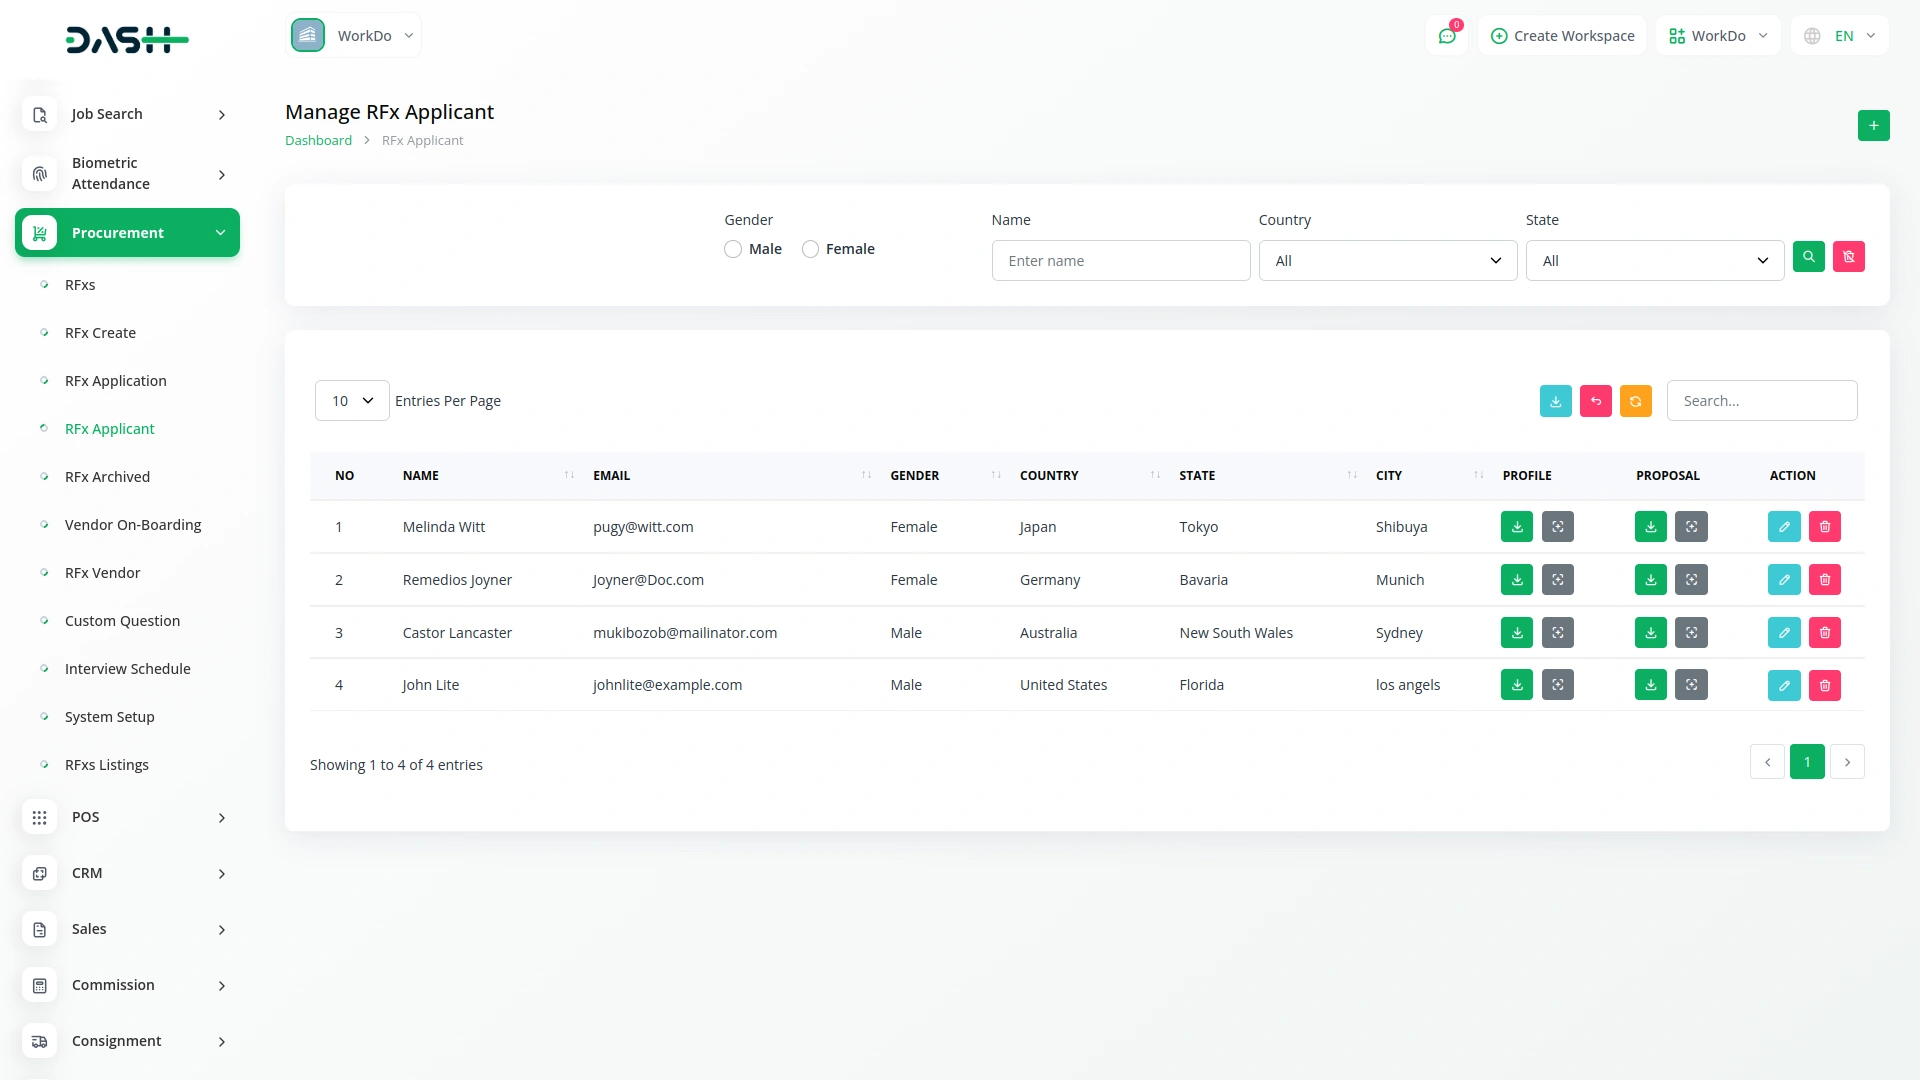The width and height of the screenshot is (1920, 1080).
Task: Open the chat messages notification icon
Action: point(1446,36)
